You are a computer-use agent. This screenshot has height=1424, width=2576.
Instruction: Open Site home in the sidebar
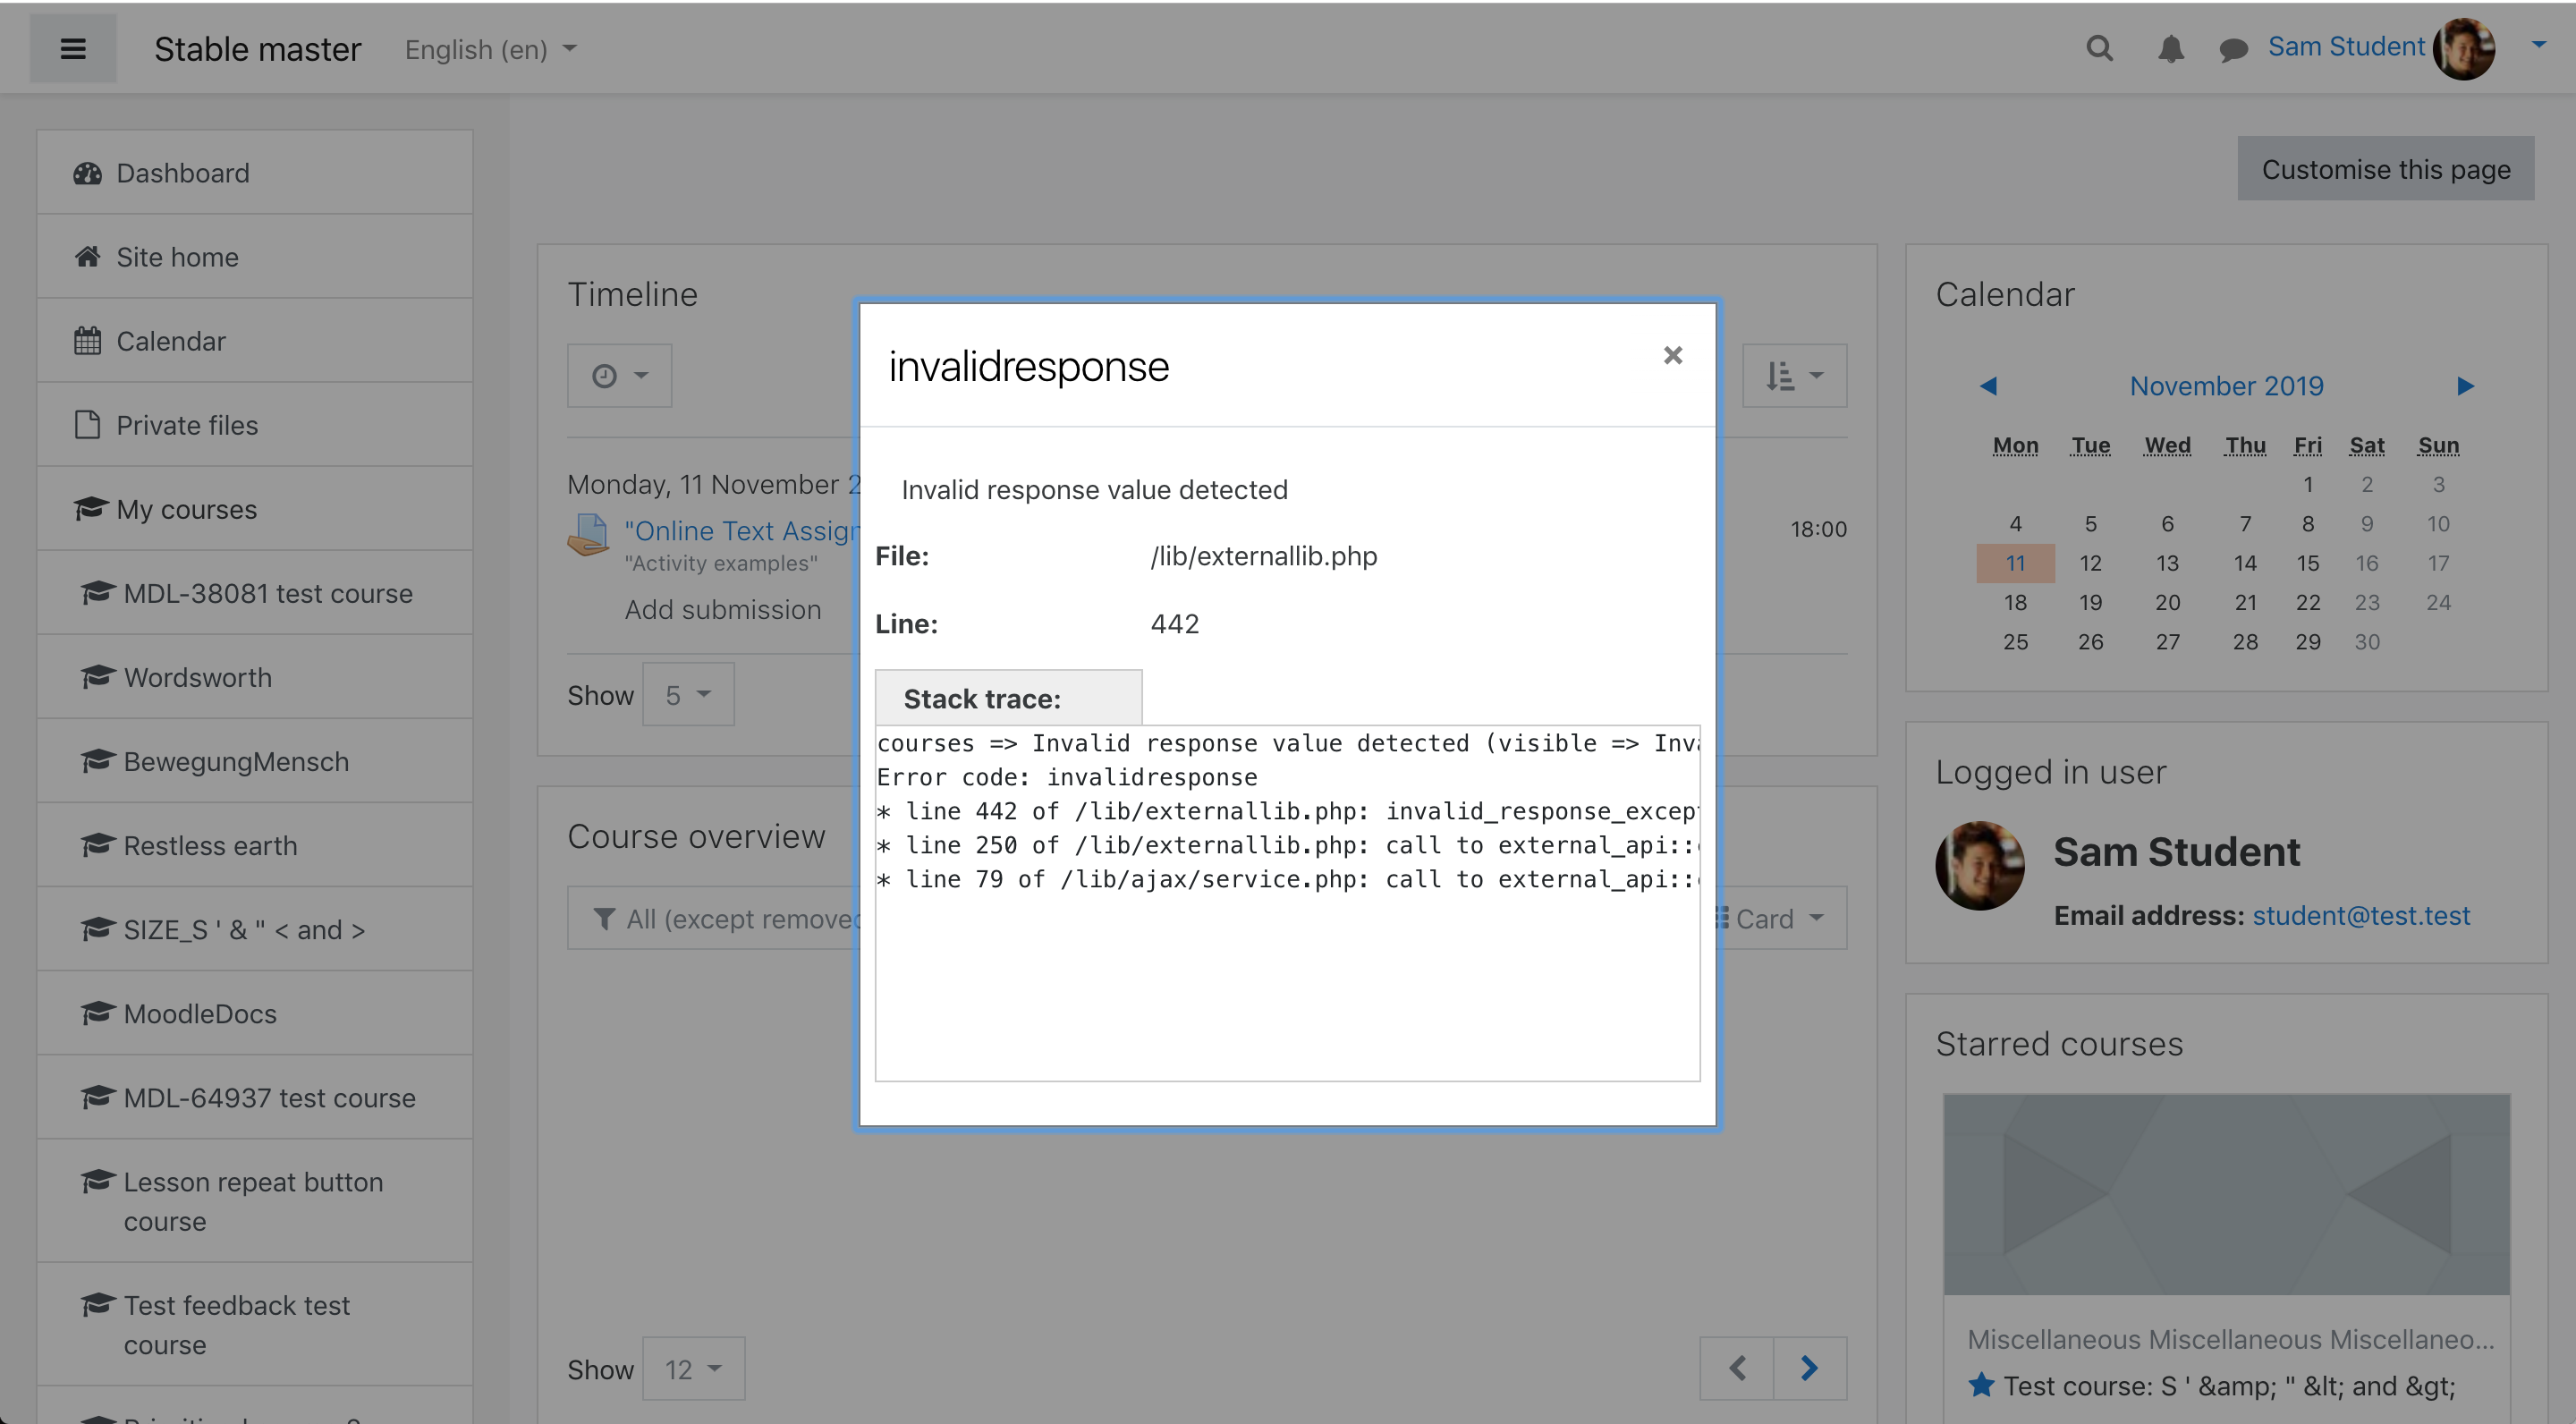pos(255,256)
